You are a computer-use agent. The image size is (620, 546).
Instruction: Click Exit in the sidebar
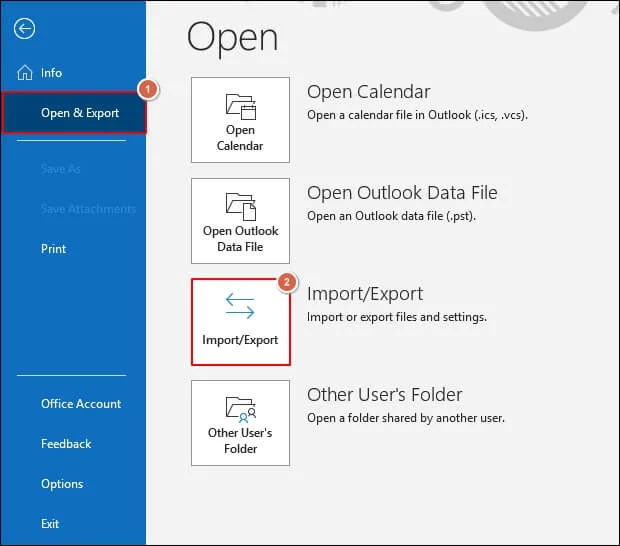50,524
